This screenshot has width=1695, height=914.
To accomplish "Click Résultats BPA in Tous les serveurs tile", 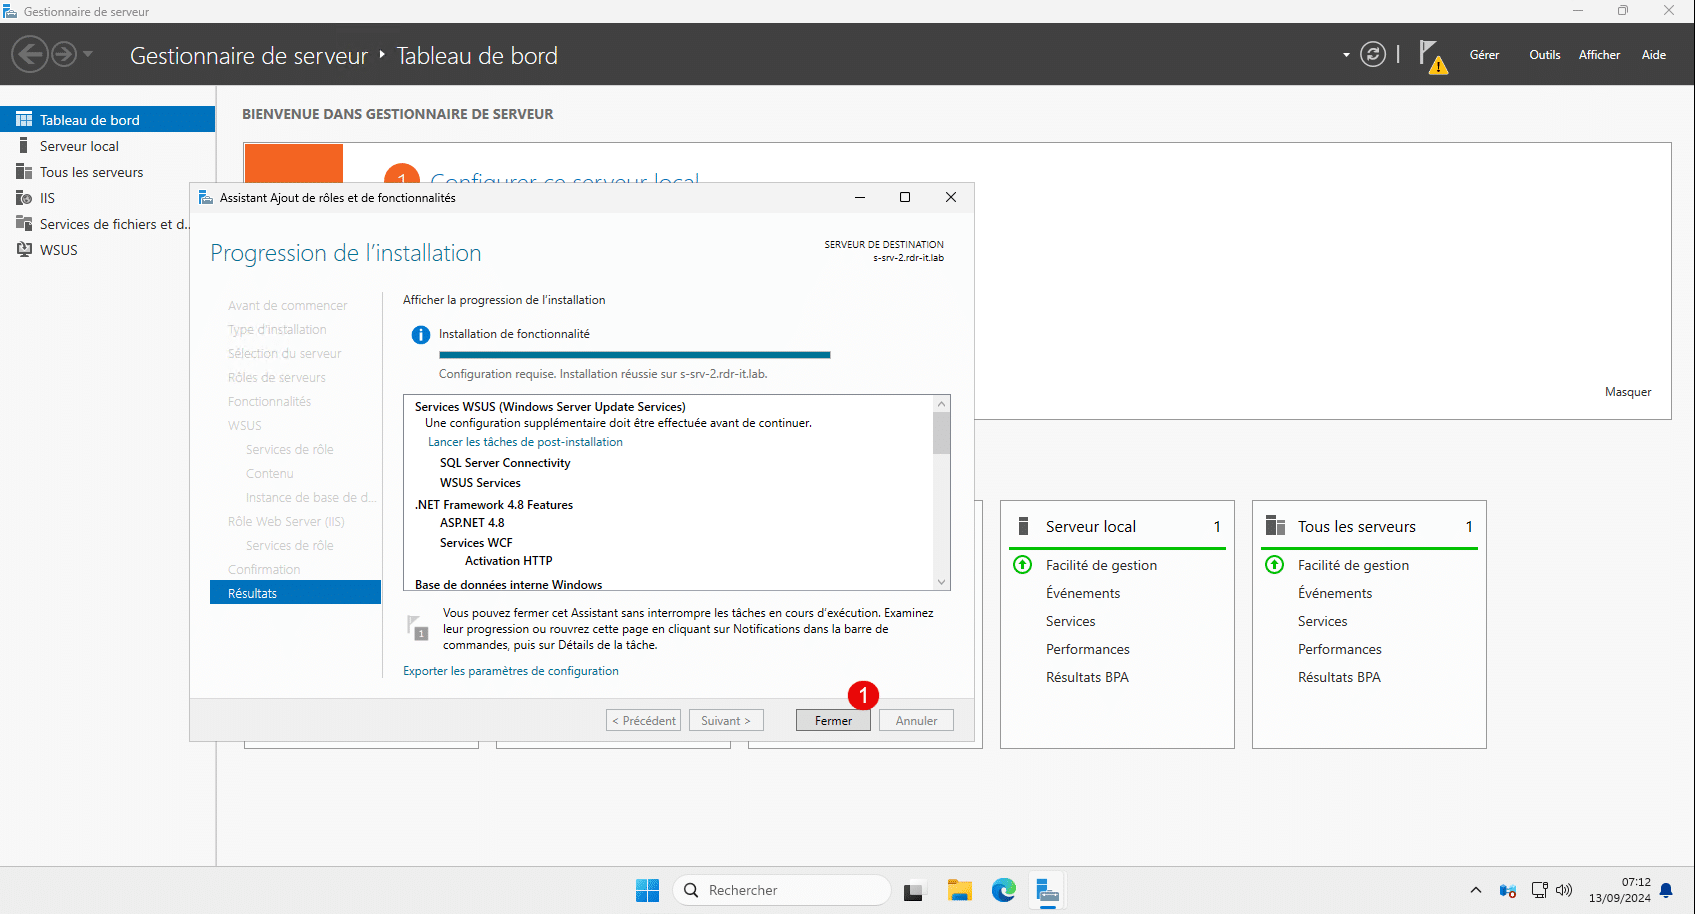I will point(1339,677).
